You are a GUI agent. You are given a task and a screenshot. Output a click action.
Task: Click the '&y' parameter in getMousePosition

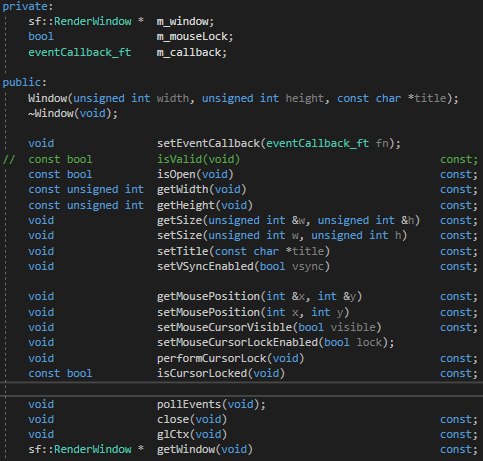pyautogui.click(x=350, y=296)
